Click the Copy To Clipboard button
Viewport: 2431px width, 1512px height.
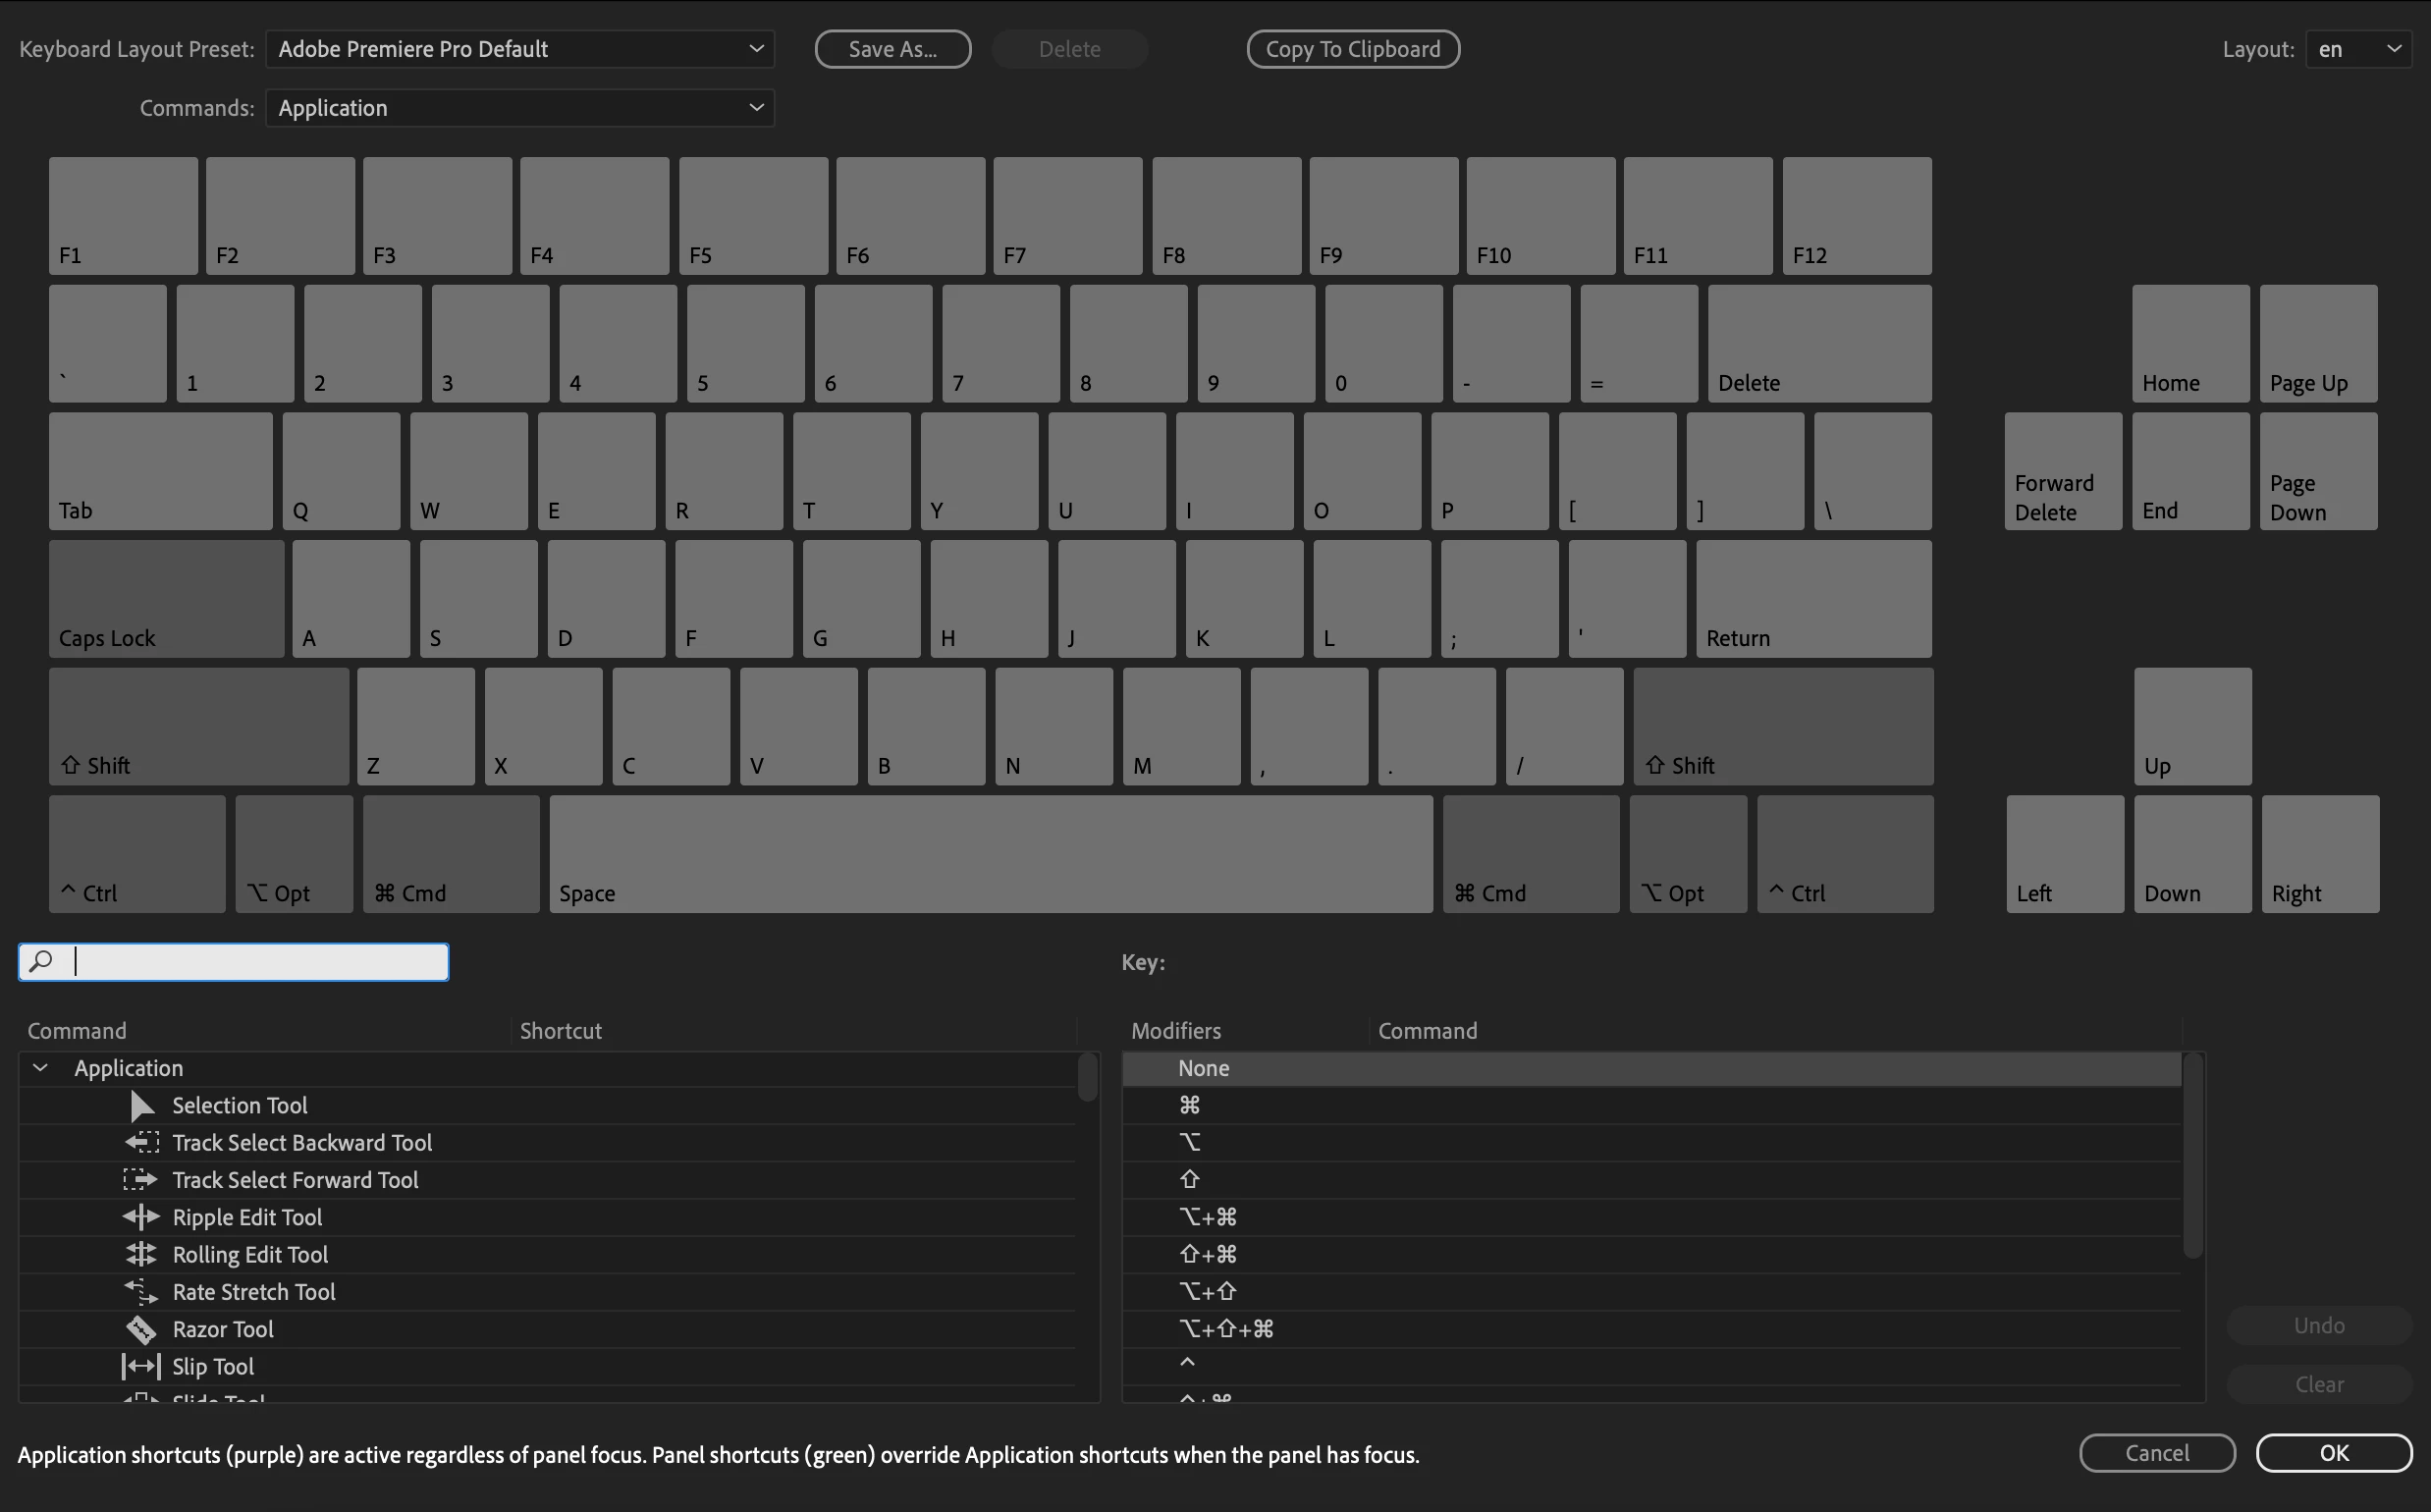point(1352,49)
